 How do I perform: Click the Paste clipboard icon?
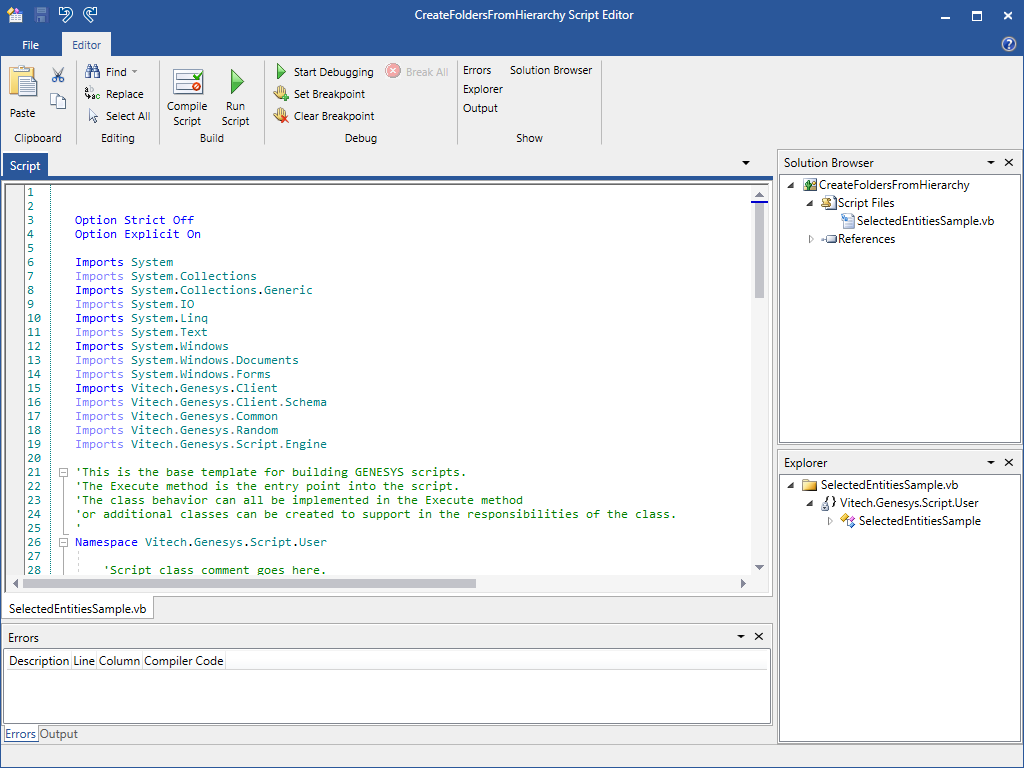(x=22, y=84)
